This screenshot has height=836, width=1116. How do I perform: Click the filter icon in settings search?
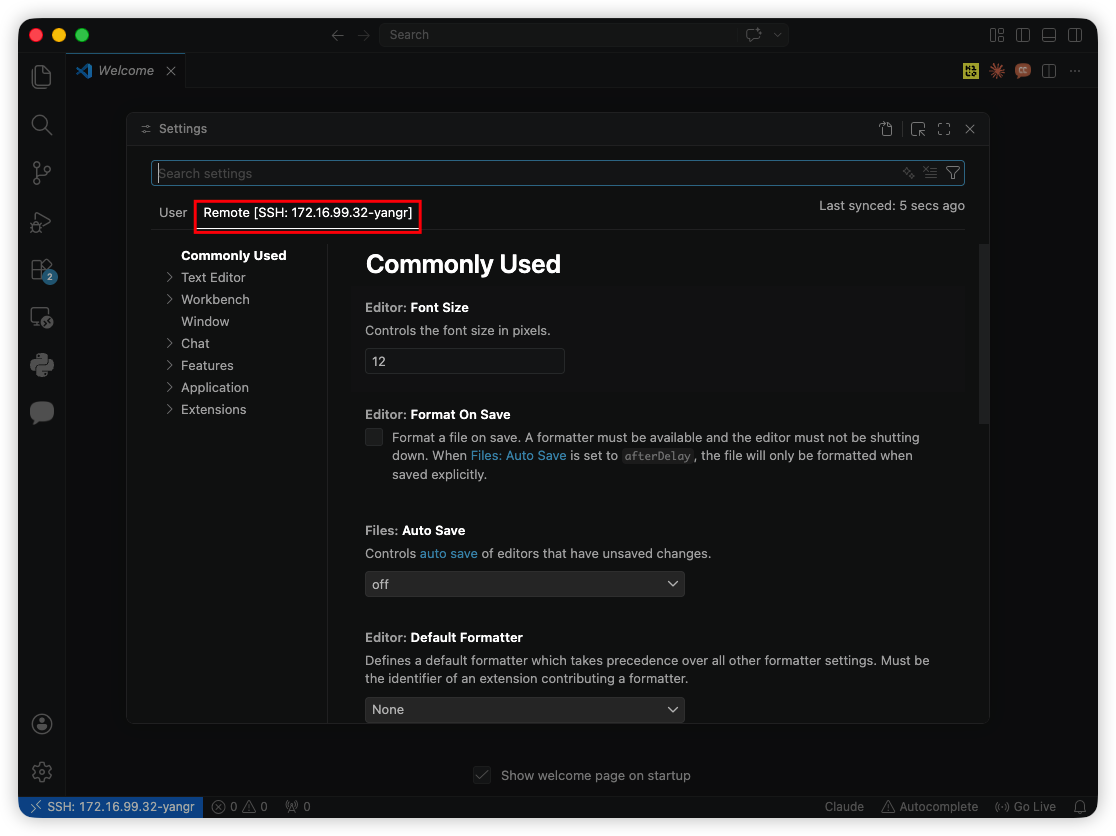[953, 173]
